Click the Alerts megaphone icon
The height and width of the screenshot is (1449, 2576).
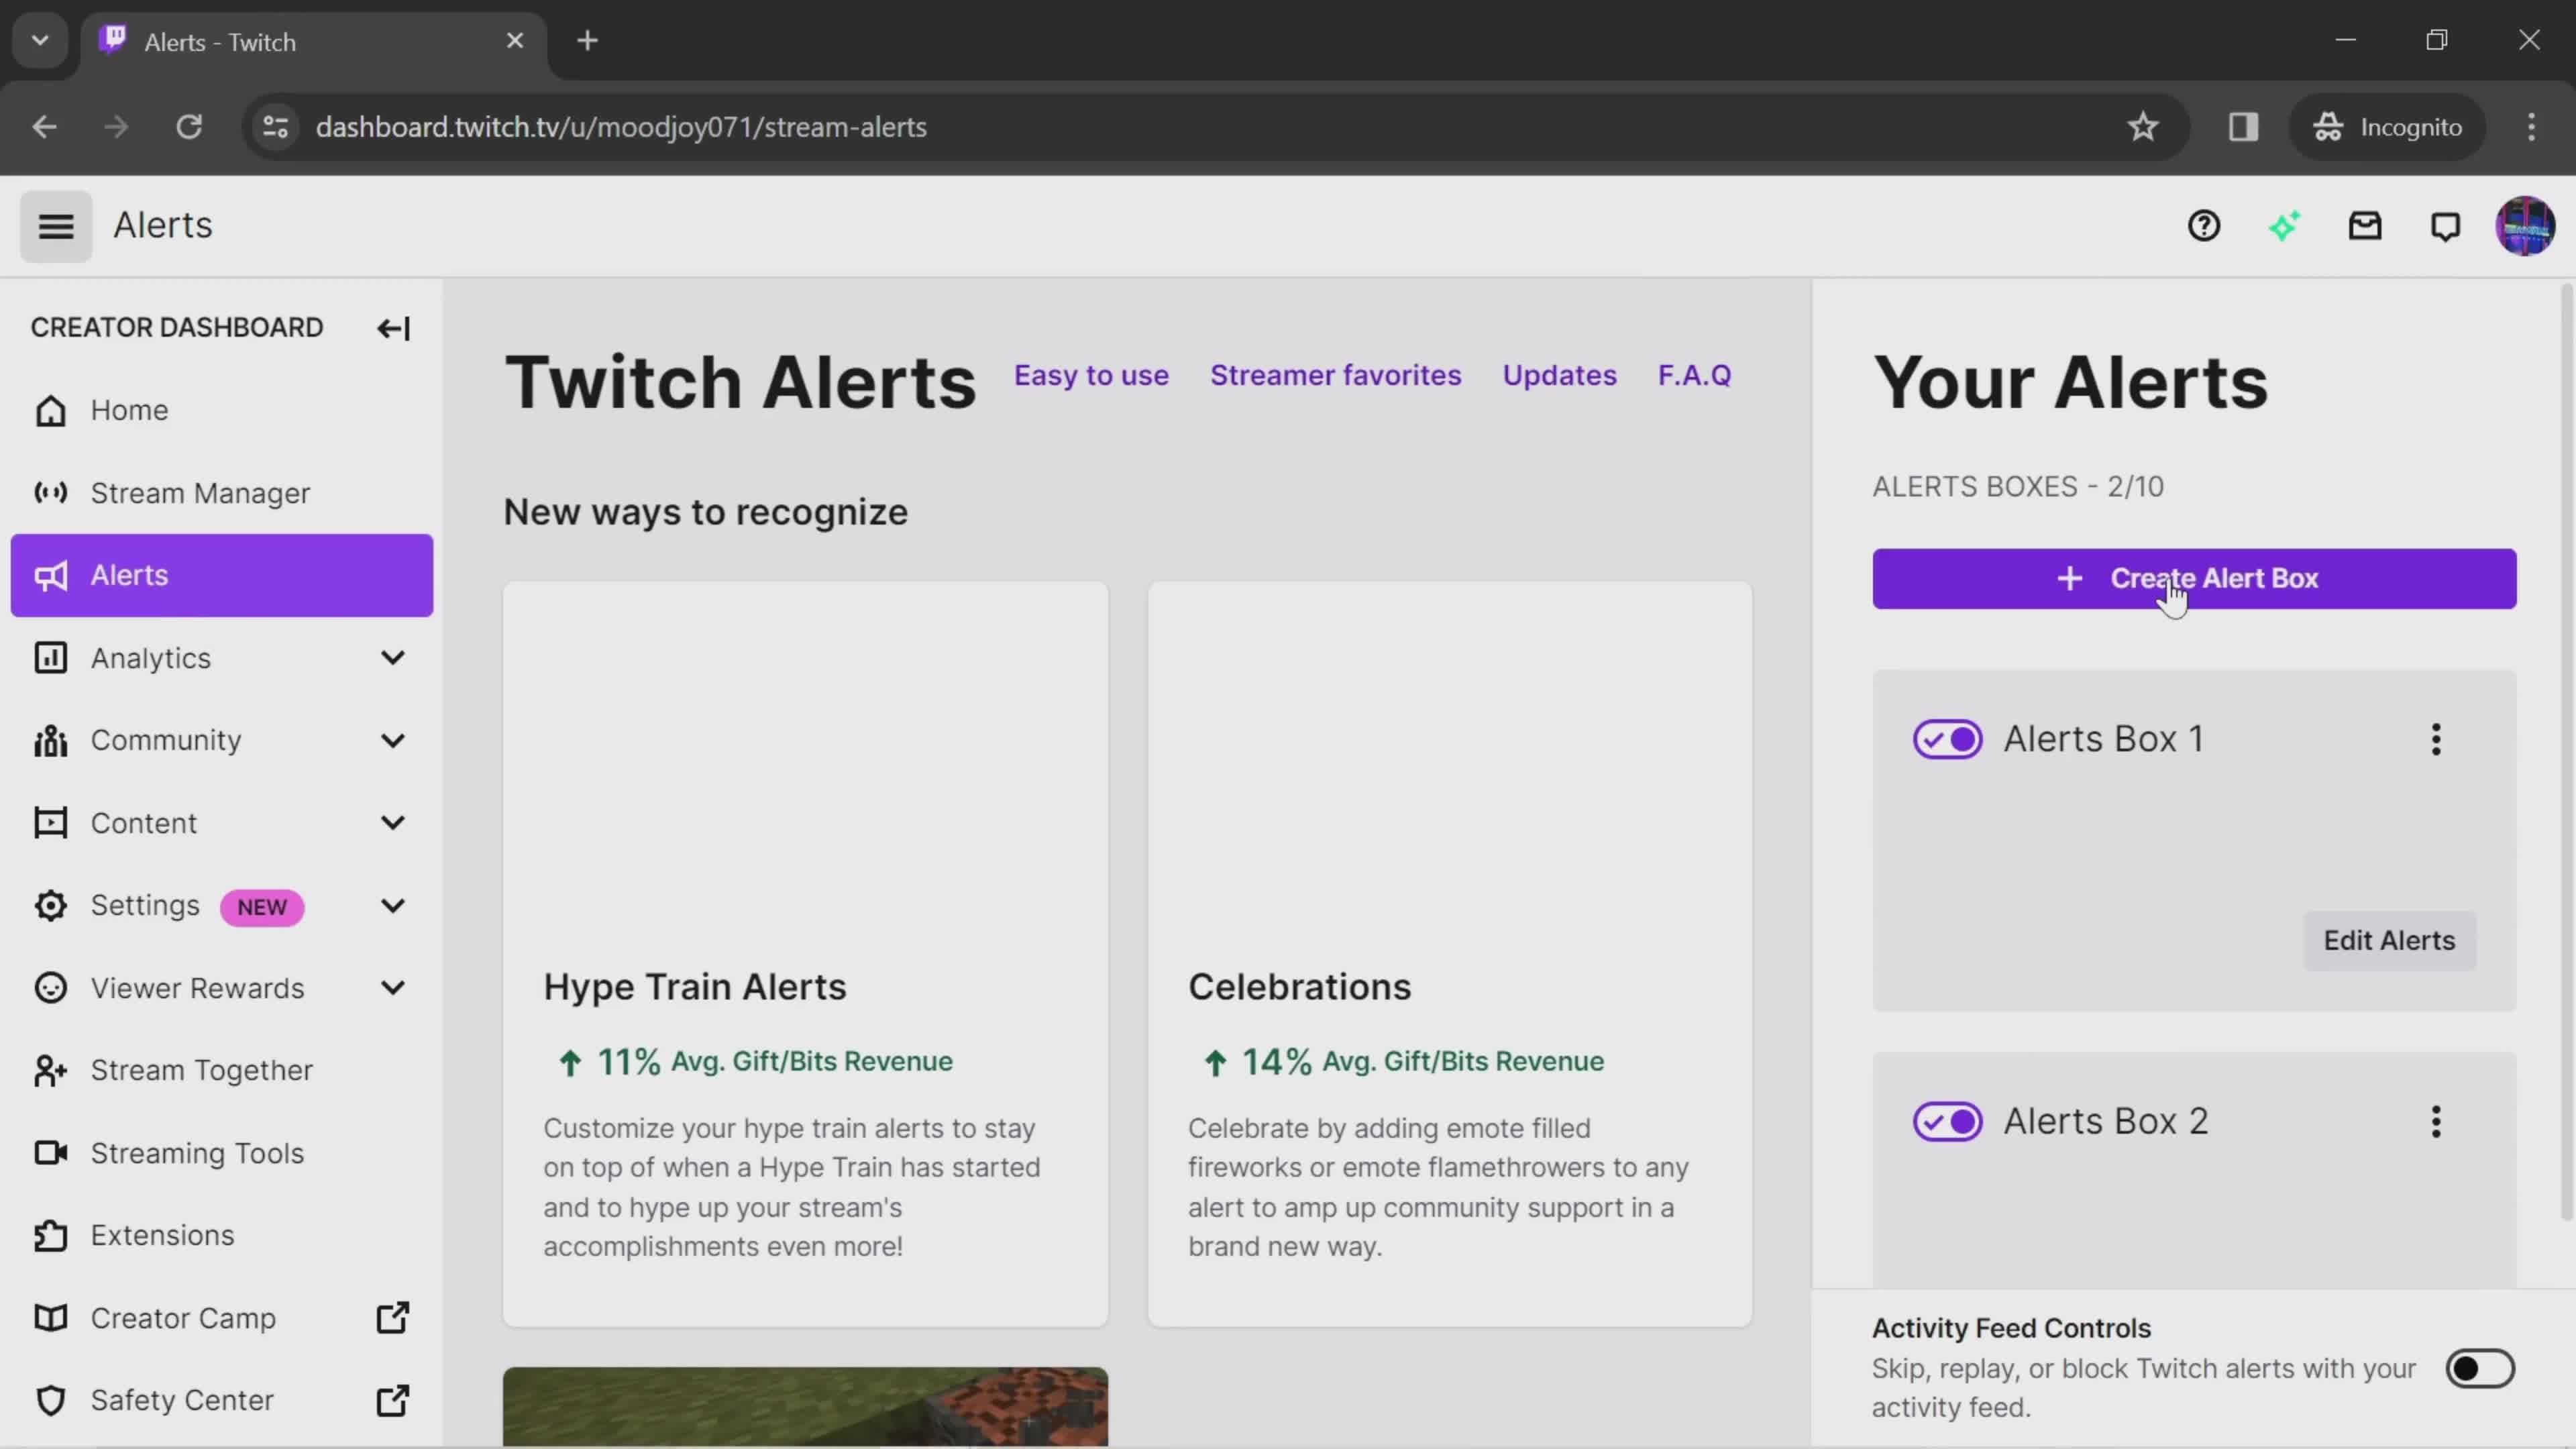(50, 575)
